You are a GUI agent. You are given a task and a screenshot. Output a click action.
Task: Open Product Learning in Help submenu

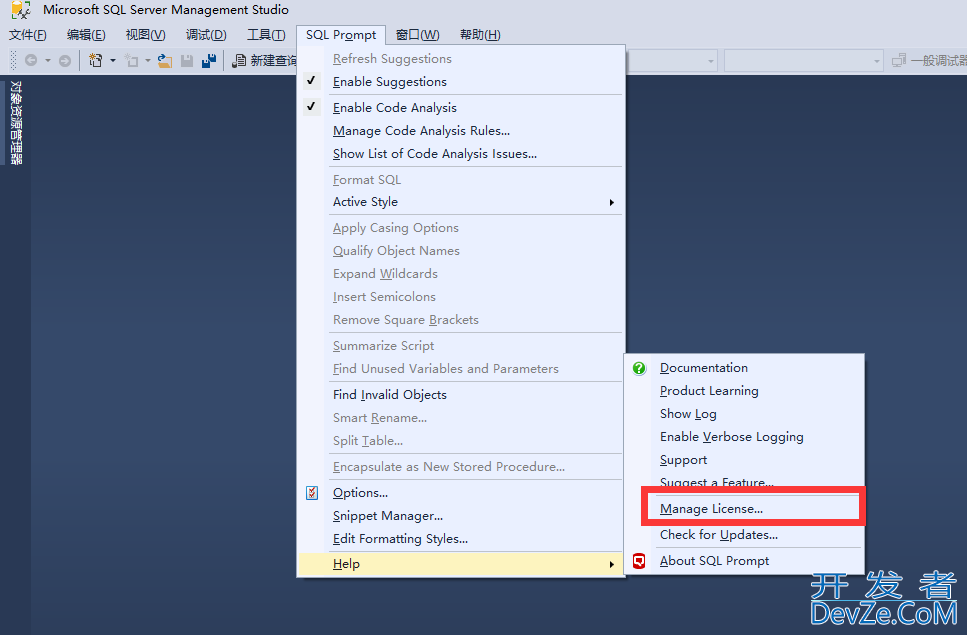point(709,391)
